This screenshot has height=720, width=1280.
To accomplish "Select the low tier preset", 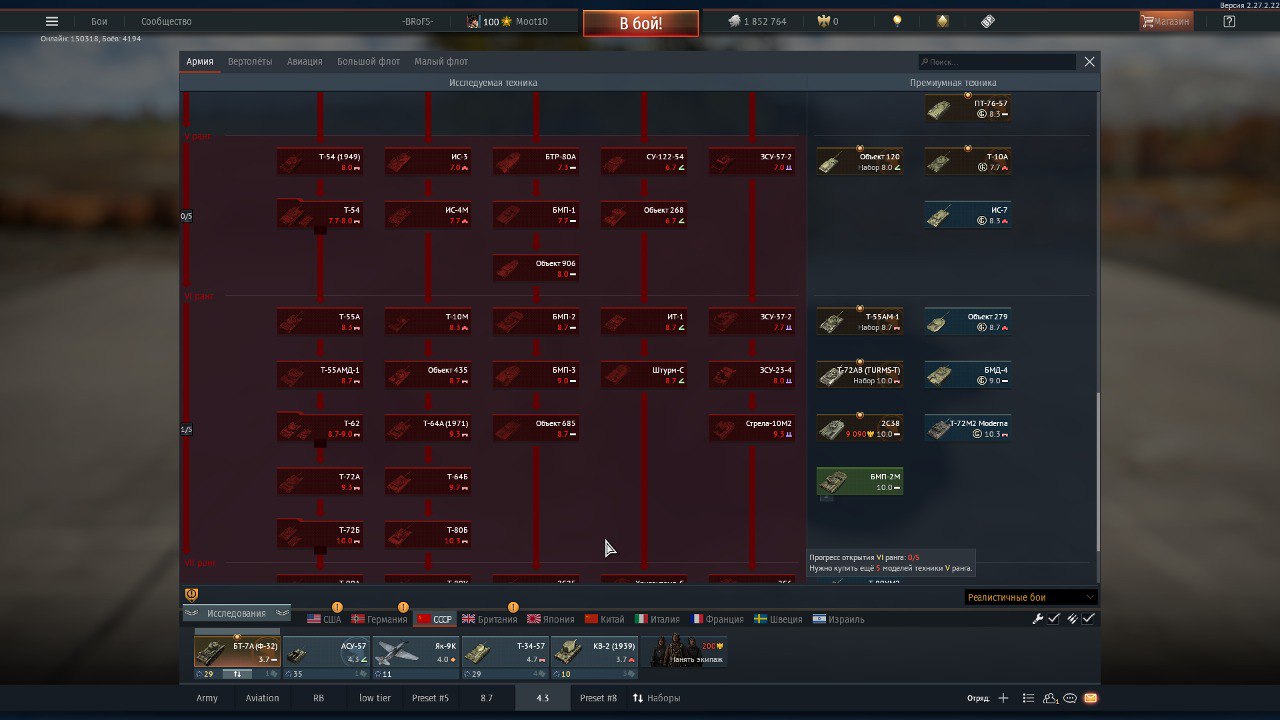I will click(x=375, y=698).
